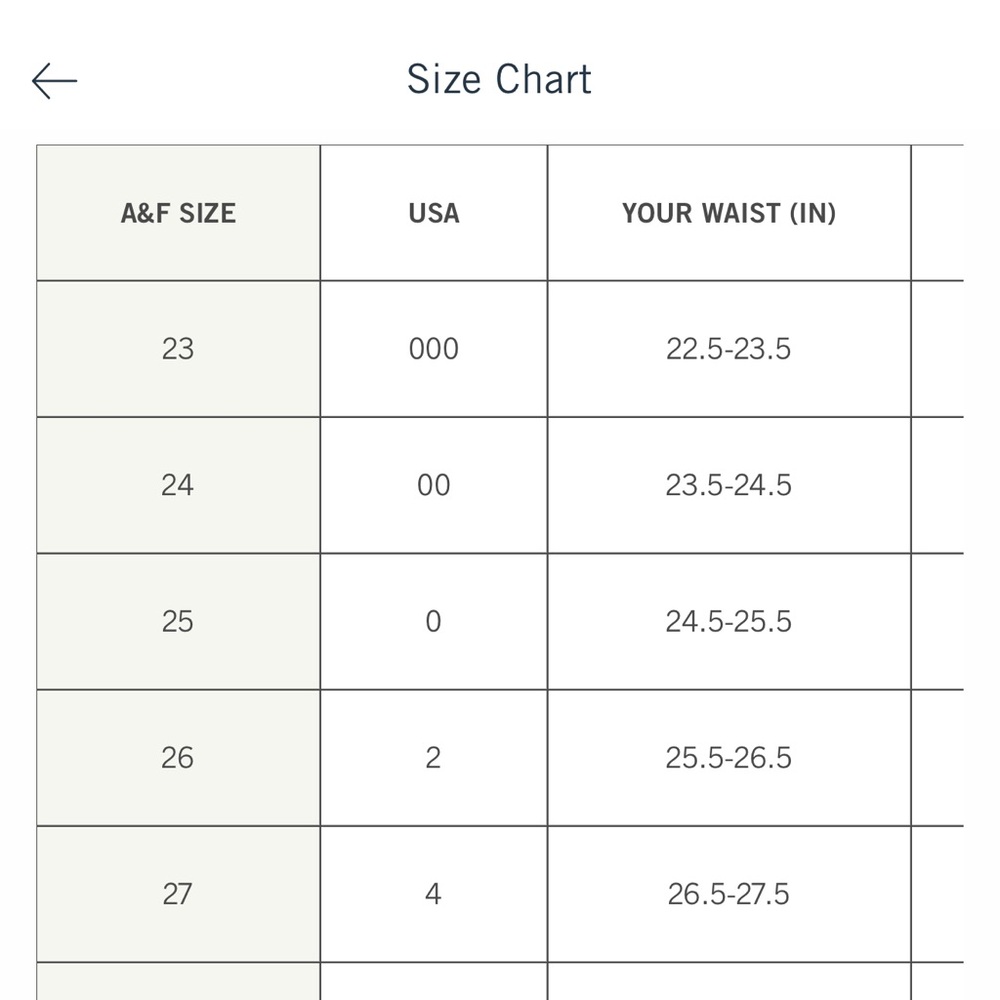1000x1000 pixels.
Task: Select waist range 25.5-26.5
Action: click(x=729, y=758)
